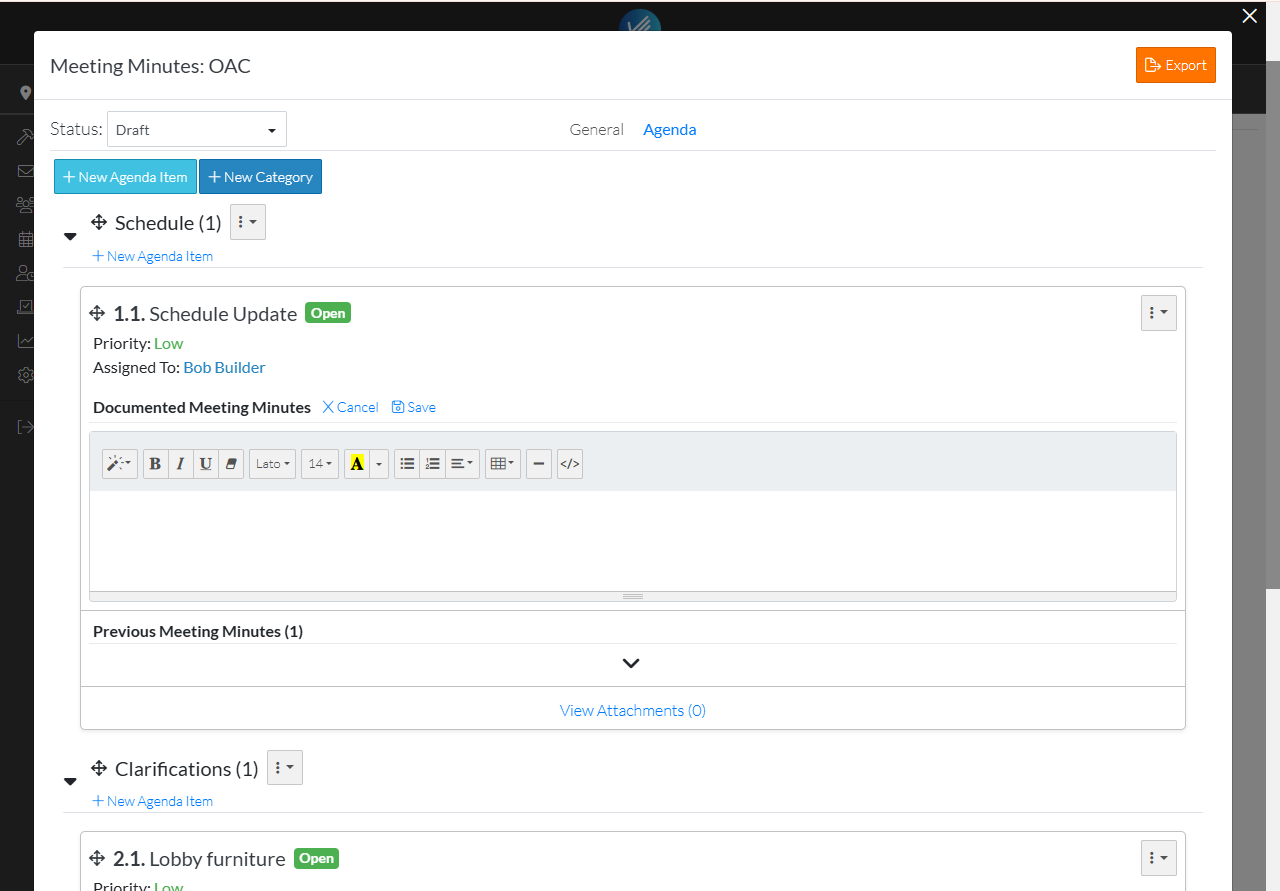Image resolution: width=1280 pixels, height=891 pixels.
Task: Open the envelope icon in the sidebar
Action: (26, 171)
